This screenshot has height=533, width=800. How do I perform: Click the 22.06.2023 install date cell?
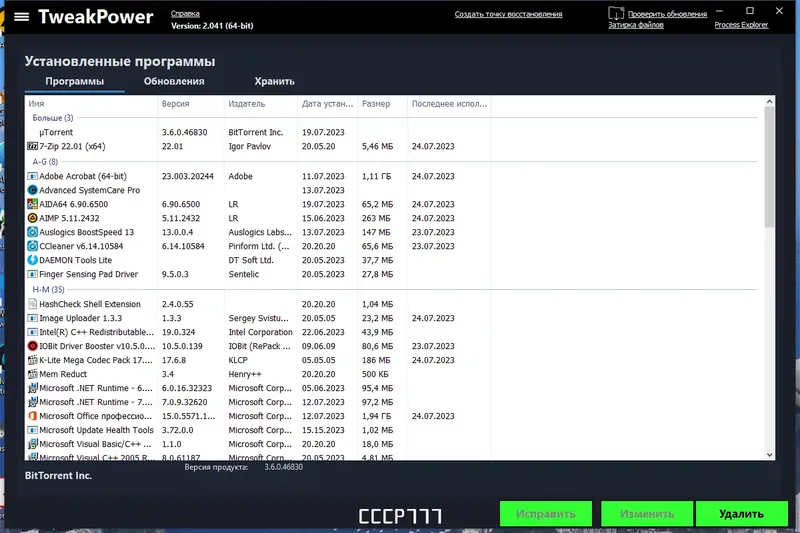pos(323,332)
